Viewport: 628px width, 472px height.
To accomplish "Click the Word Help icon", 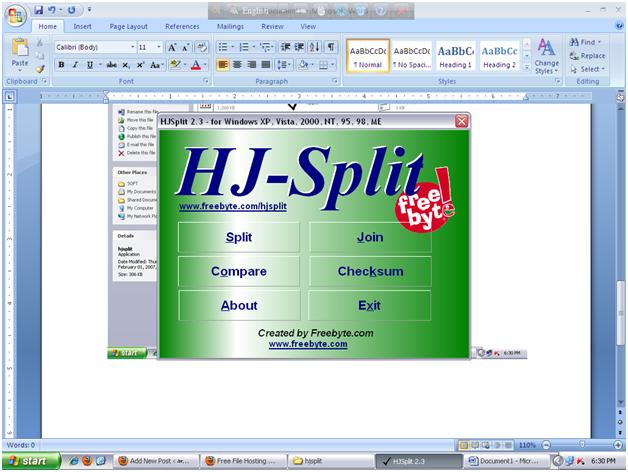I will (x=619, y=26).
